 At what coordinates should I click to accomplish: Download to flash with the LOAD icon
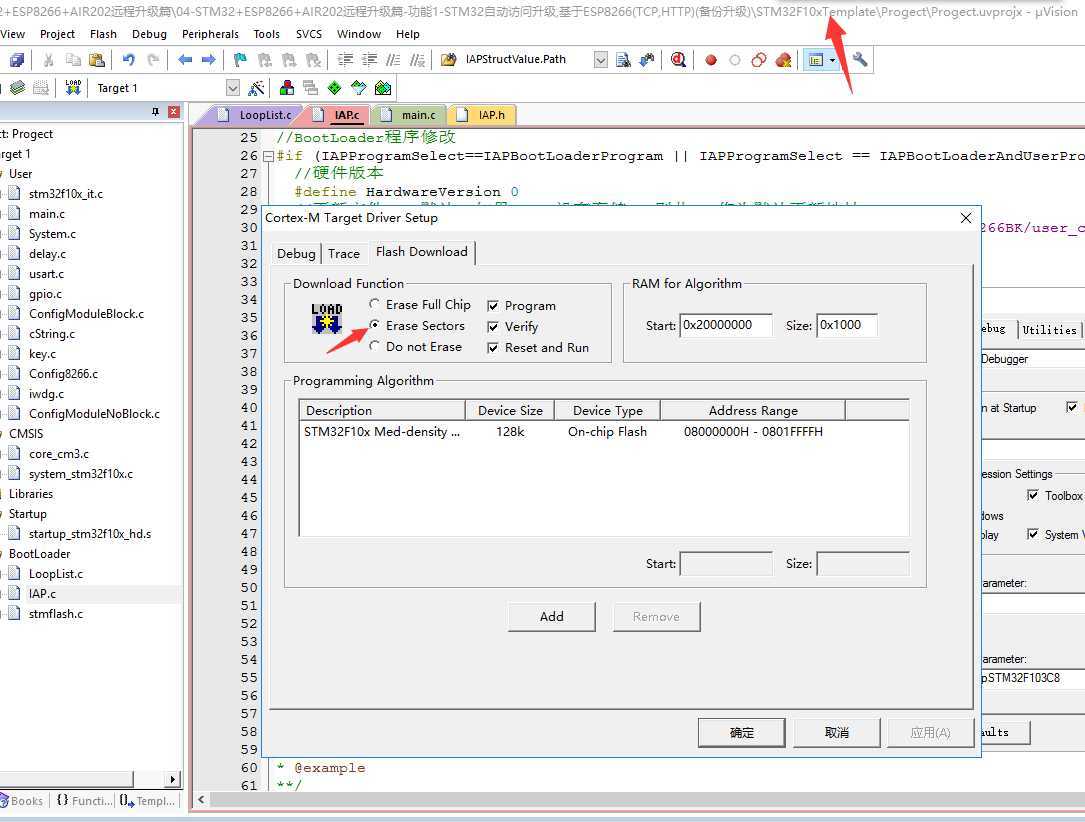(x=73, y=88)
